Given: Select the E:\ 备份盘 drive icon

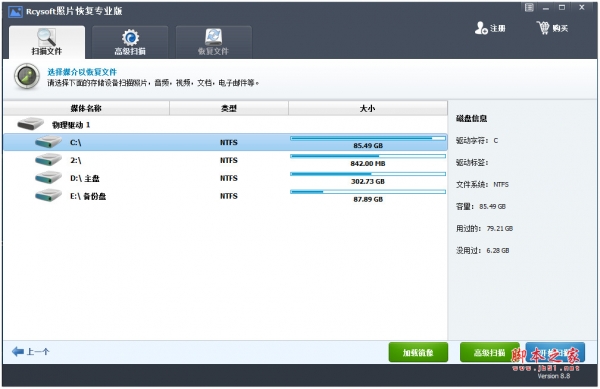Looking at the screenshot, I should point(48,196).
